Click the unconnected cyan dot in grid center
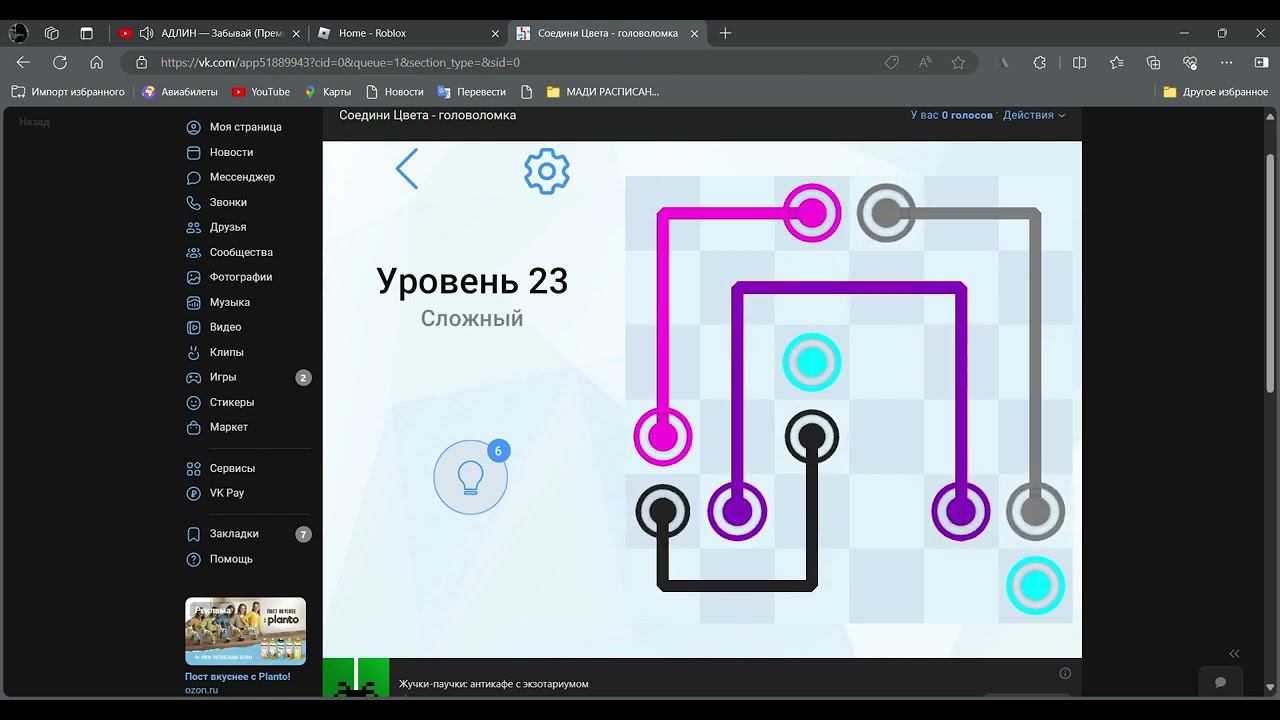The image size is (1280, 720). point(812,362)
